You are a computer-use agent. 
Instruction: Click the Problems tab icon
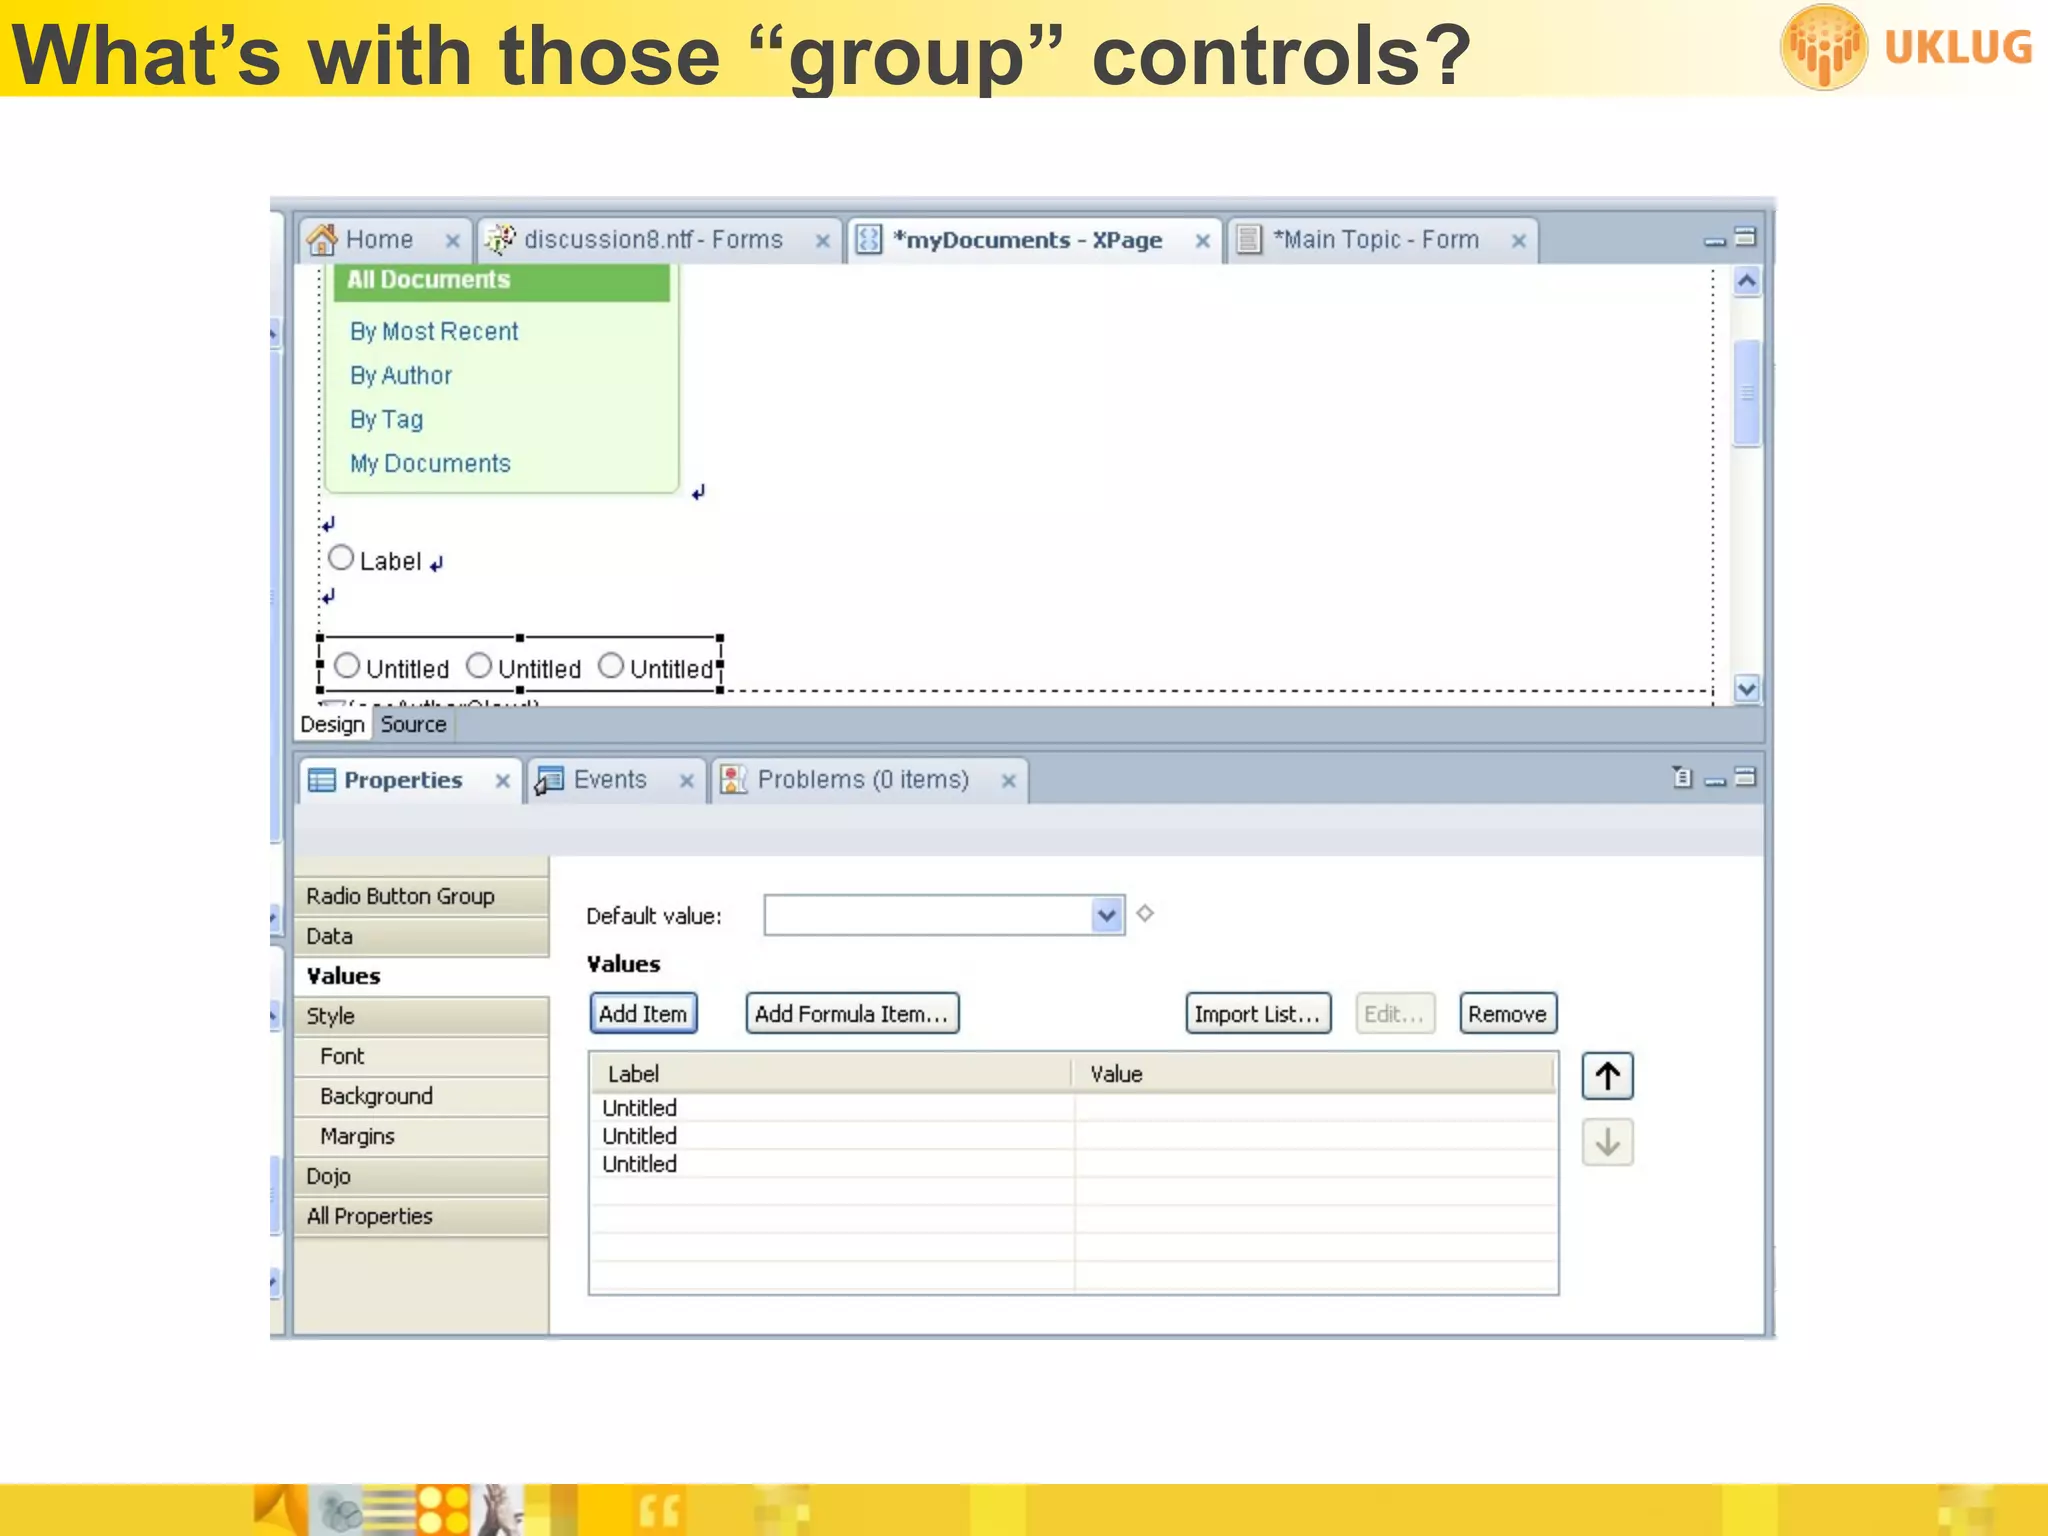point(733,780)
